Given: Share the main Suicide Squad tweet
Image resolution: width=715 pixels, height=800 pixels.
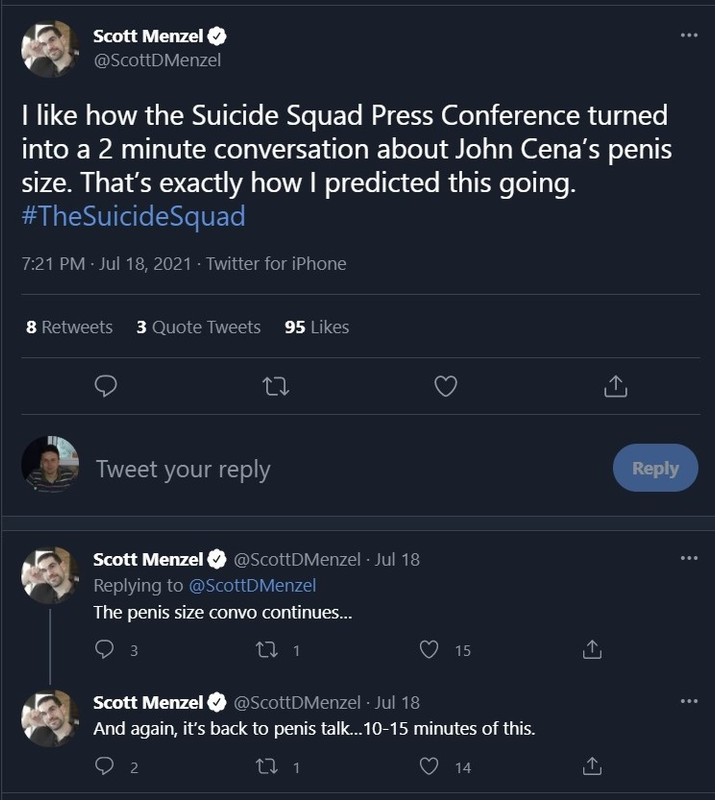Looking at the screenshot, I should pyautogui.click(x=618, y=385).
